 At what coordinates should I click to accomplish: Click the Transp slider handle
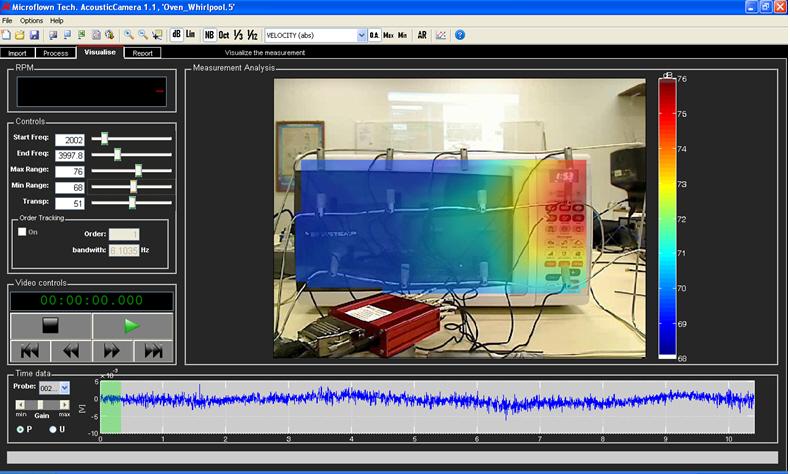(132, 202)
